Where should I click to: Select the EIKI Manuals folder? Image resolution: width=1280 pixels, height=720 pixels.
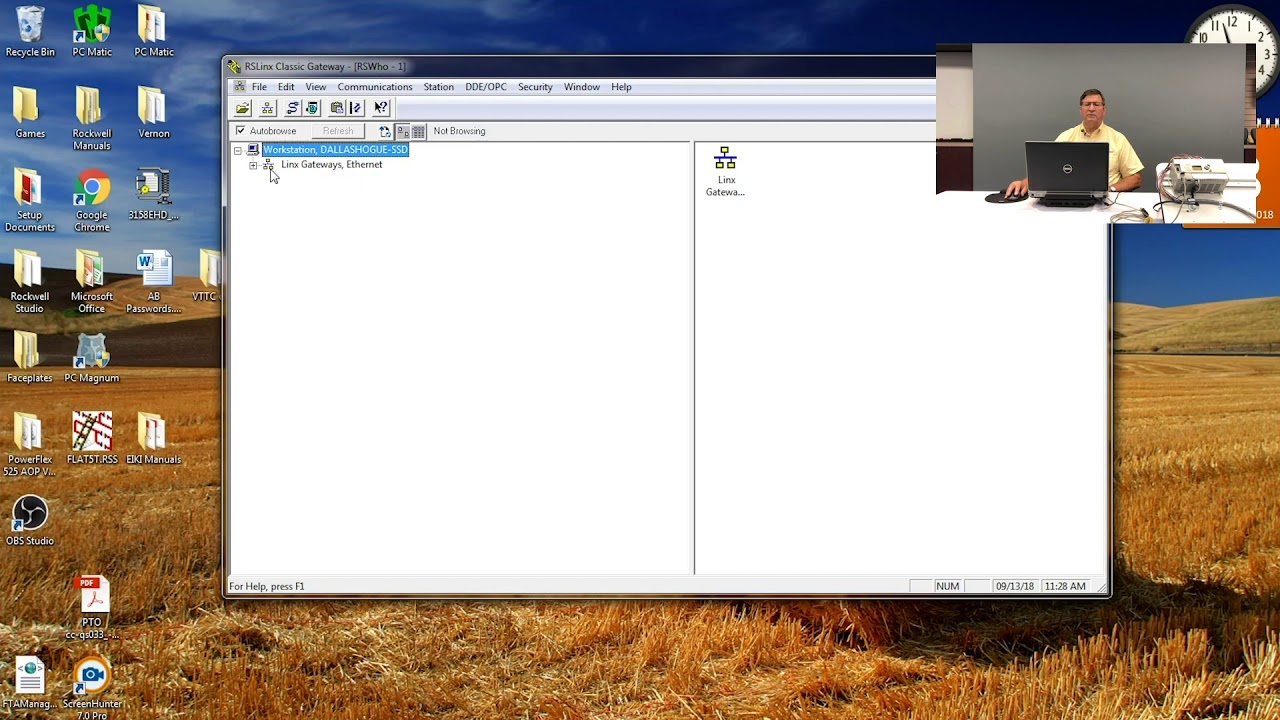click(154, 439)
